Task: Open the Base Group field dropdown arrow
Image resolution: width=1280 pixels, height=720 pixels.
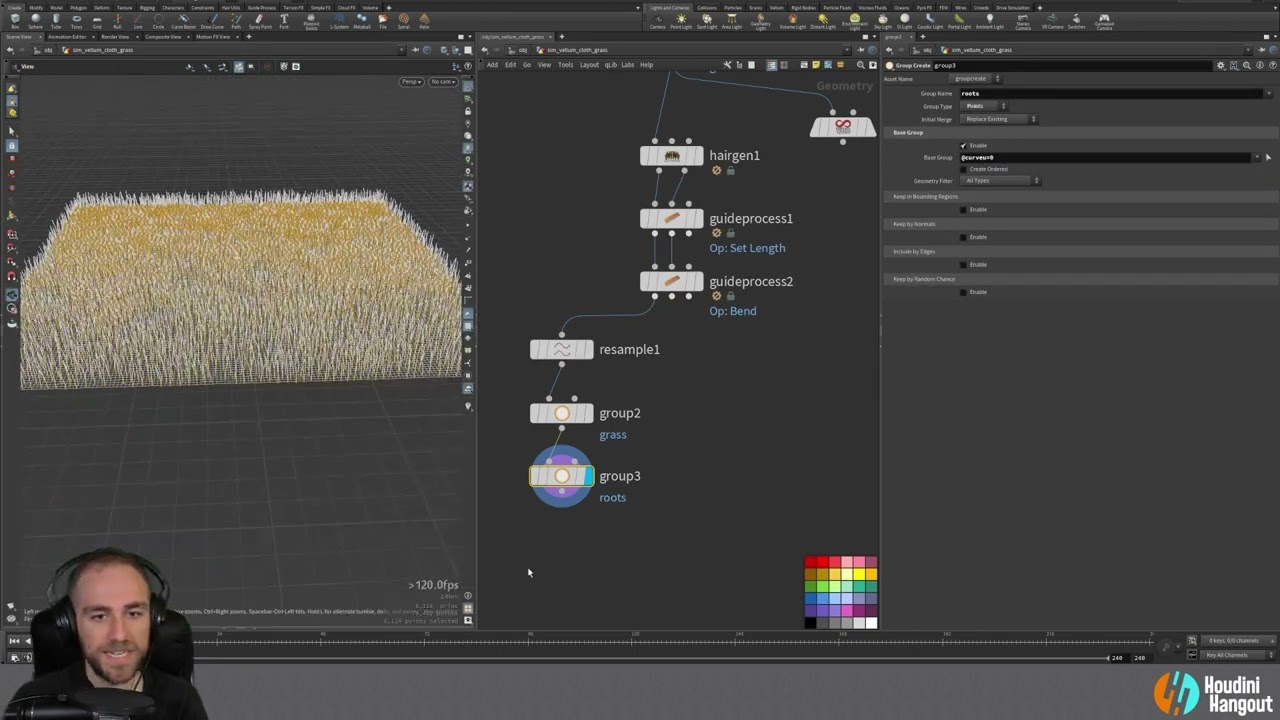Action: pyautogui.click(x=1257, y=157)
